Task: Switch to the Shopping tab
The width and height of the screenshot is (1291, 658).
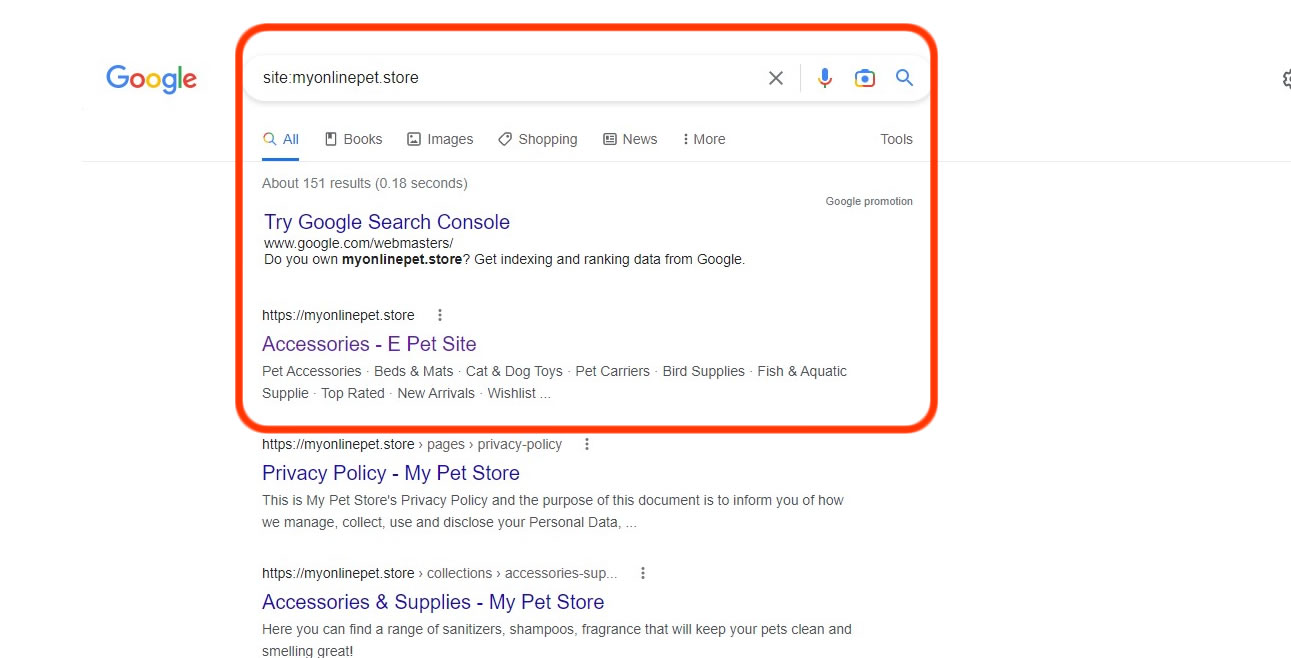Action: (x=537, y=139)
